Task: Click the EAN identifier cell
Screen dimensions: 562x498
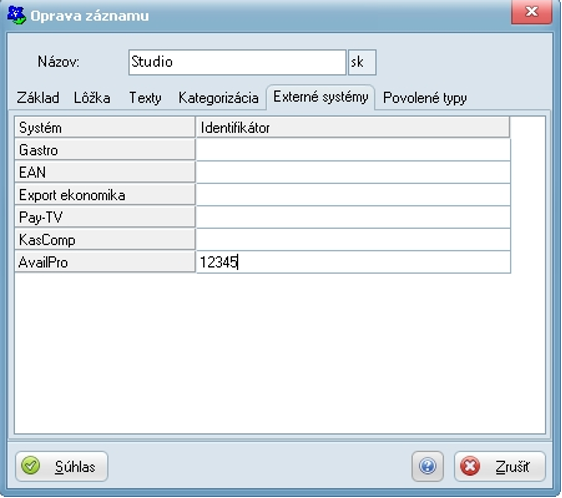Action: tap(353, 172)
